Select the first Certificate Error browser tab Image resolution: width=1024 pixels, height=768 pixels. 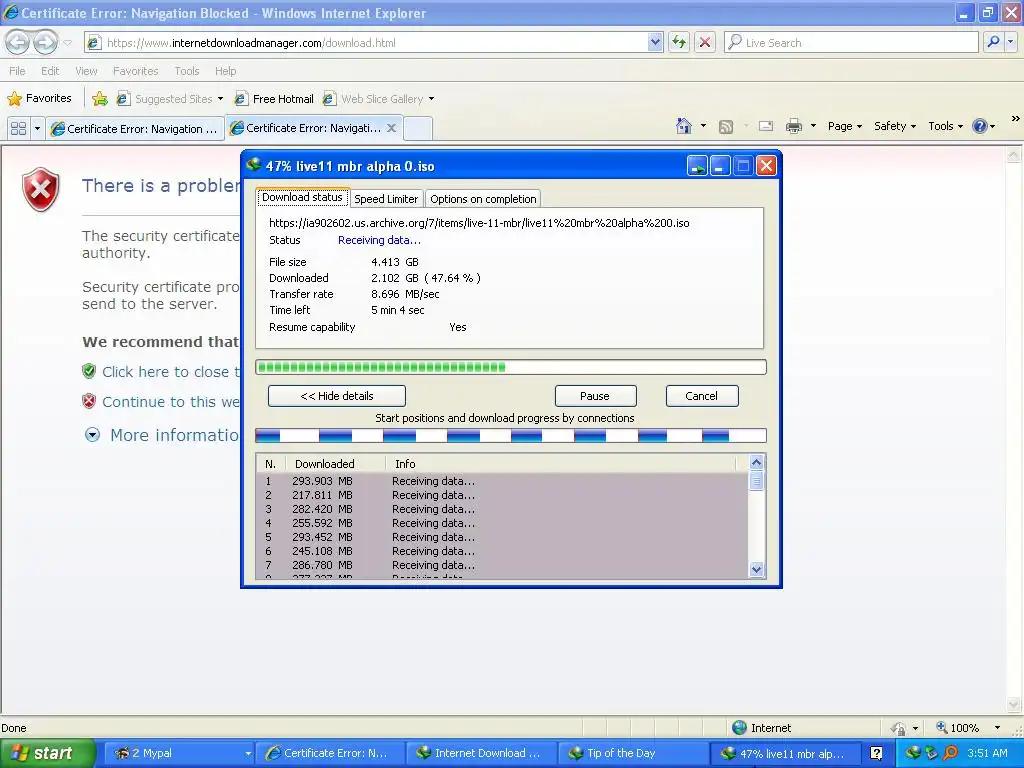[x=135, y=129]
